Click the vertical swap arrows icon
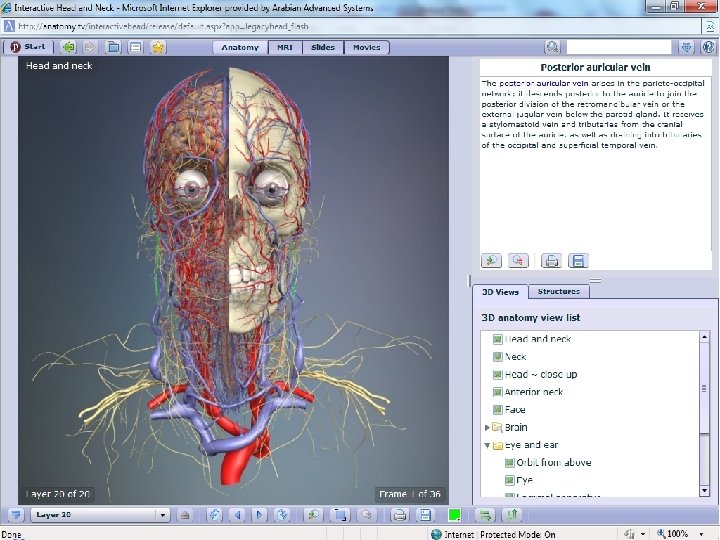This screenshot has height=540, width=720. (x=512, y=515)
